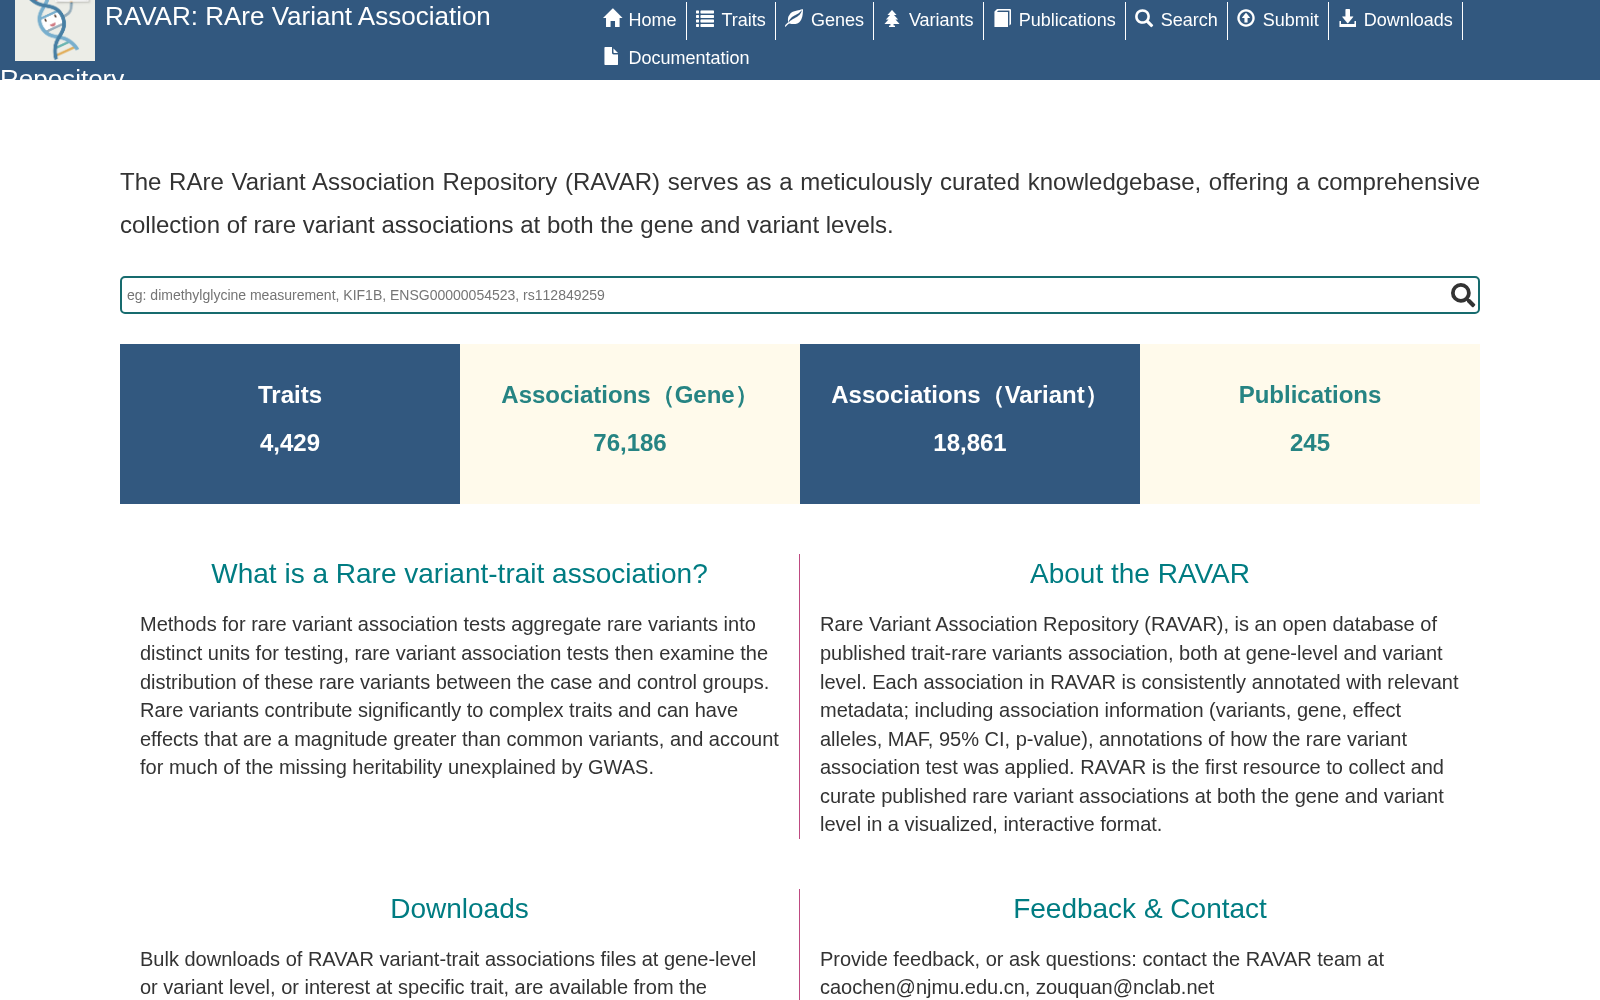This screenshot has height=1000, width=1600.
Task: Click the number 18,861 variant associations
Action: [970, 443]
